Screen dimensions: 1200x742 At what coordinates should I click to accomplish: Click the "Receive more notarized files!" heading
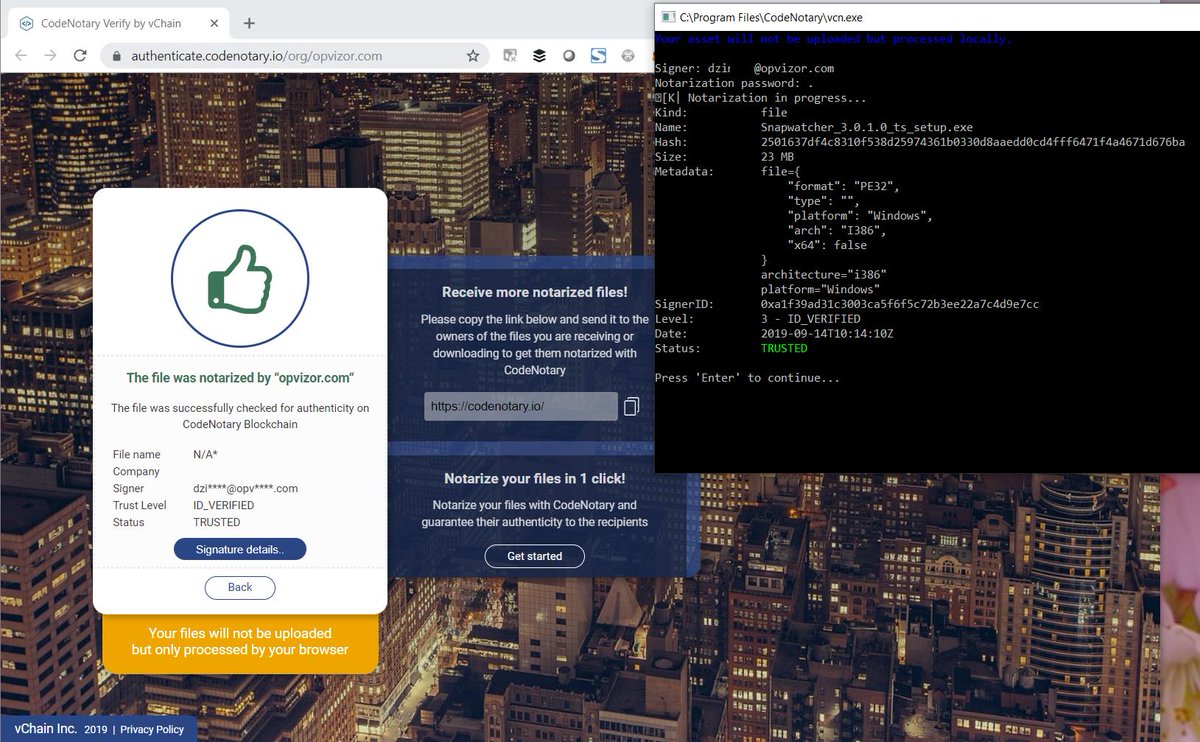click(535, 292)
